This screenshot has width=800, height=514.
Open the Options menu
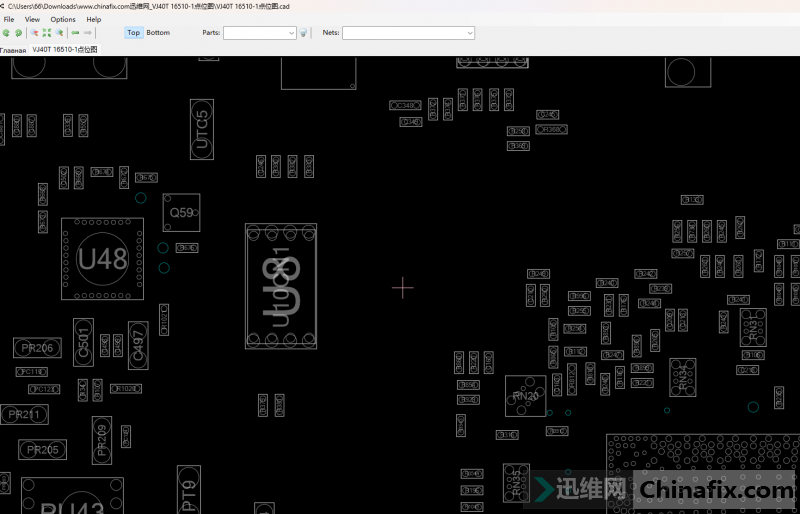[x=63, y=19]
